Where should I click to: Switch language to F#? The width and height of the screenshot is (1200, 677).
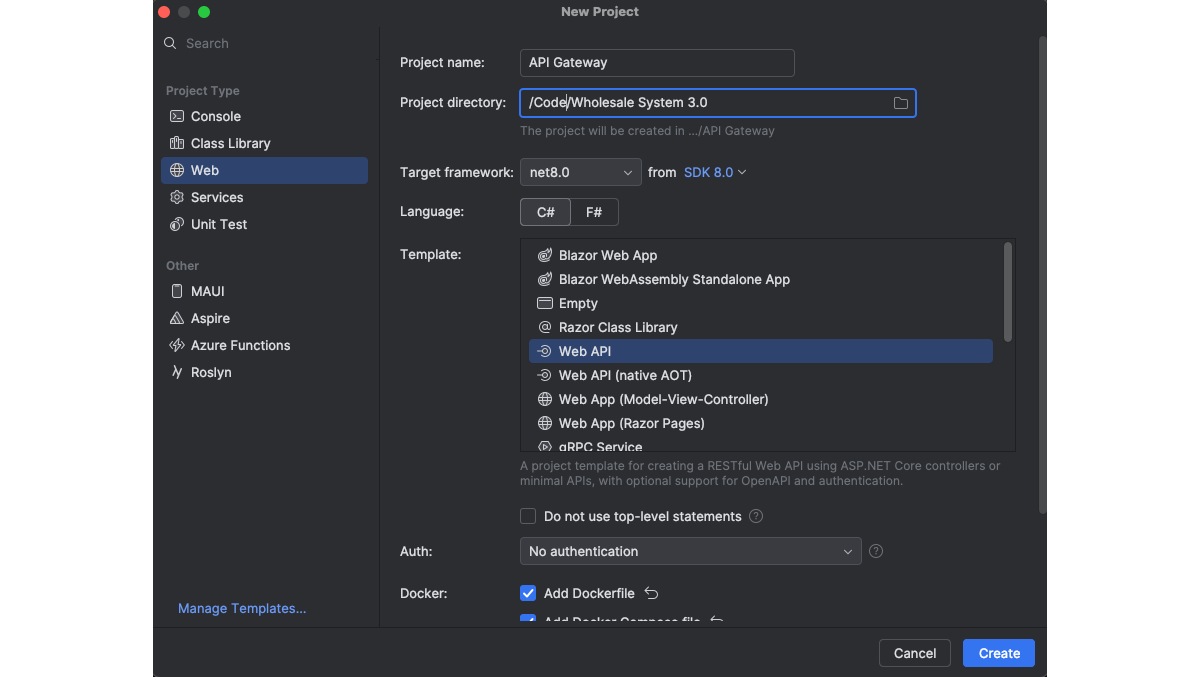(594, 212)
